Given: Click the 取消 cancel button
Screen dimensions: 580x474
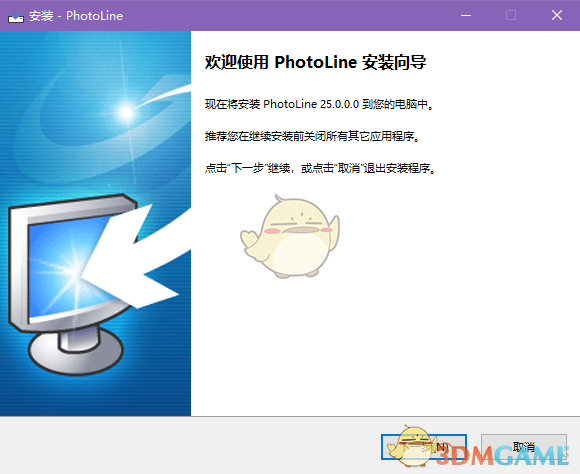Looking at the screenshot, I should click(524, 447).
